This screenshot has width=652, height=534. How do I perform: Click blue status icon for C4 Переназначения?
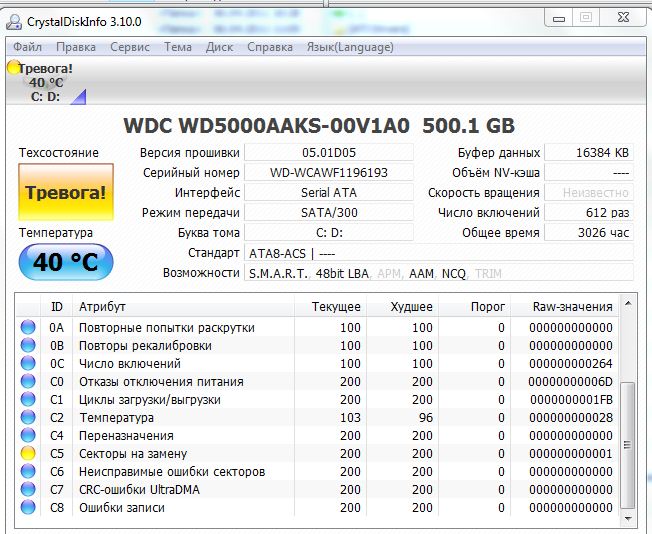point(28,435)
